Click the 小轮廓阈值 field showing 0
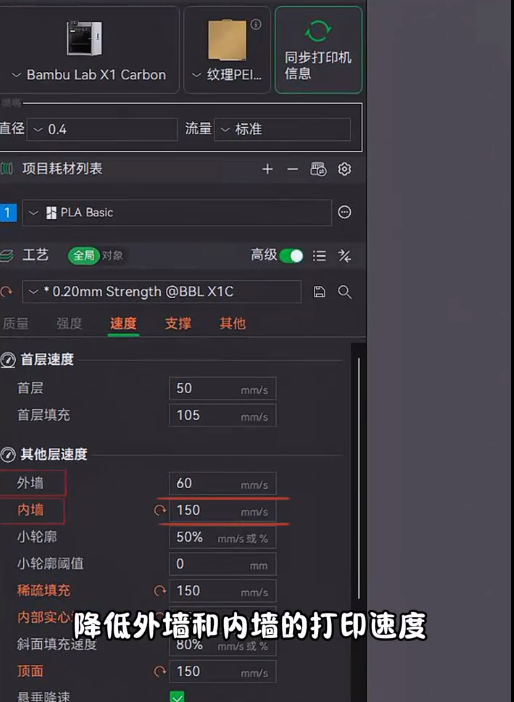Image resolution: width=514 pixels, height=702 pixels. (x=223, y=564)
